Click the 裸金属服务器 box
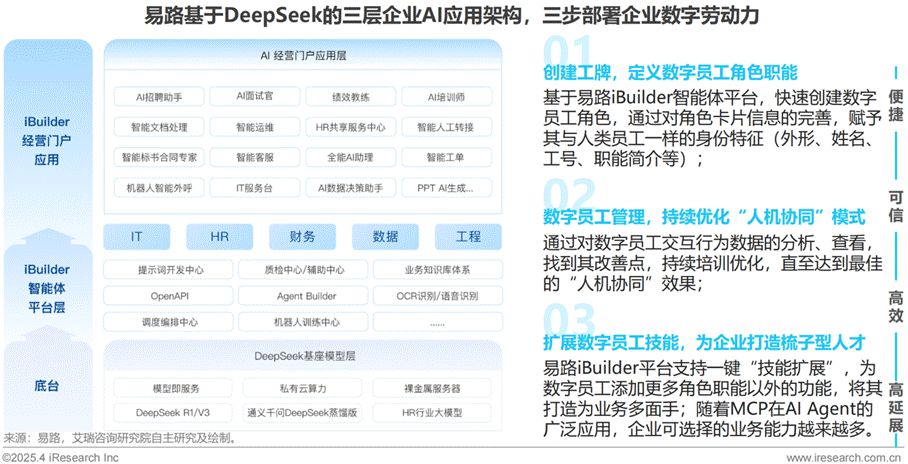This screenshot has height=464, width=908. [x=432, y=388]
